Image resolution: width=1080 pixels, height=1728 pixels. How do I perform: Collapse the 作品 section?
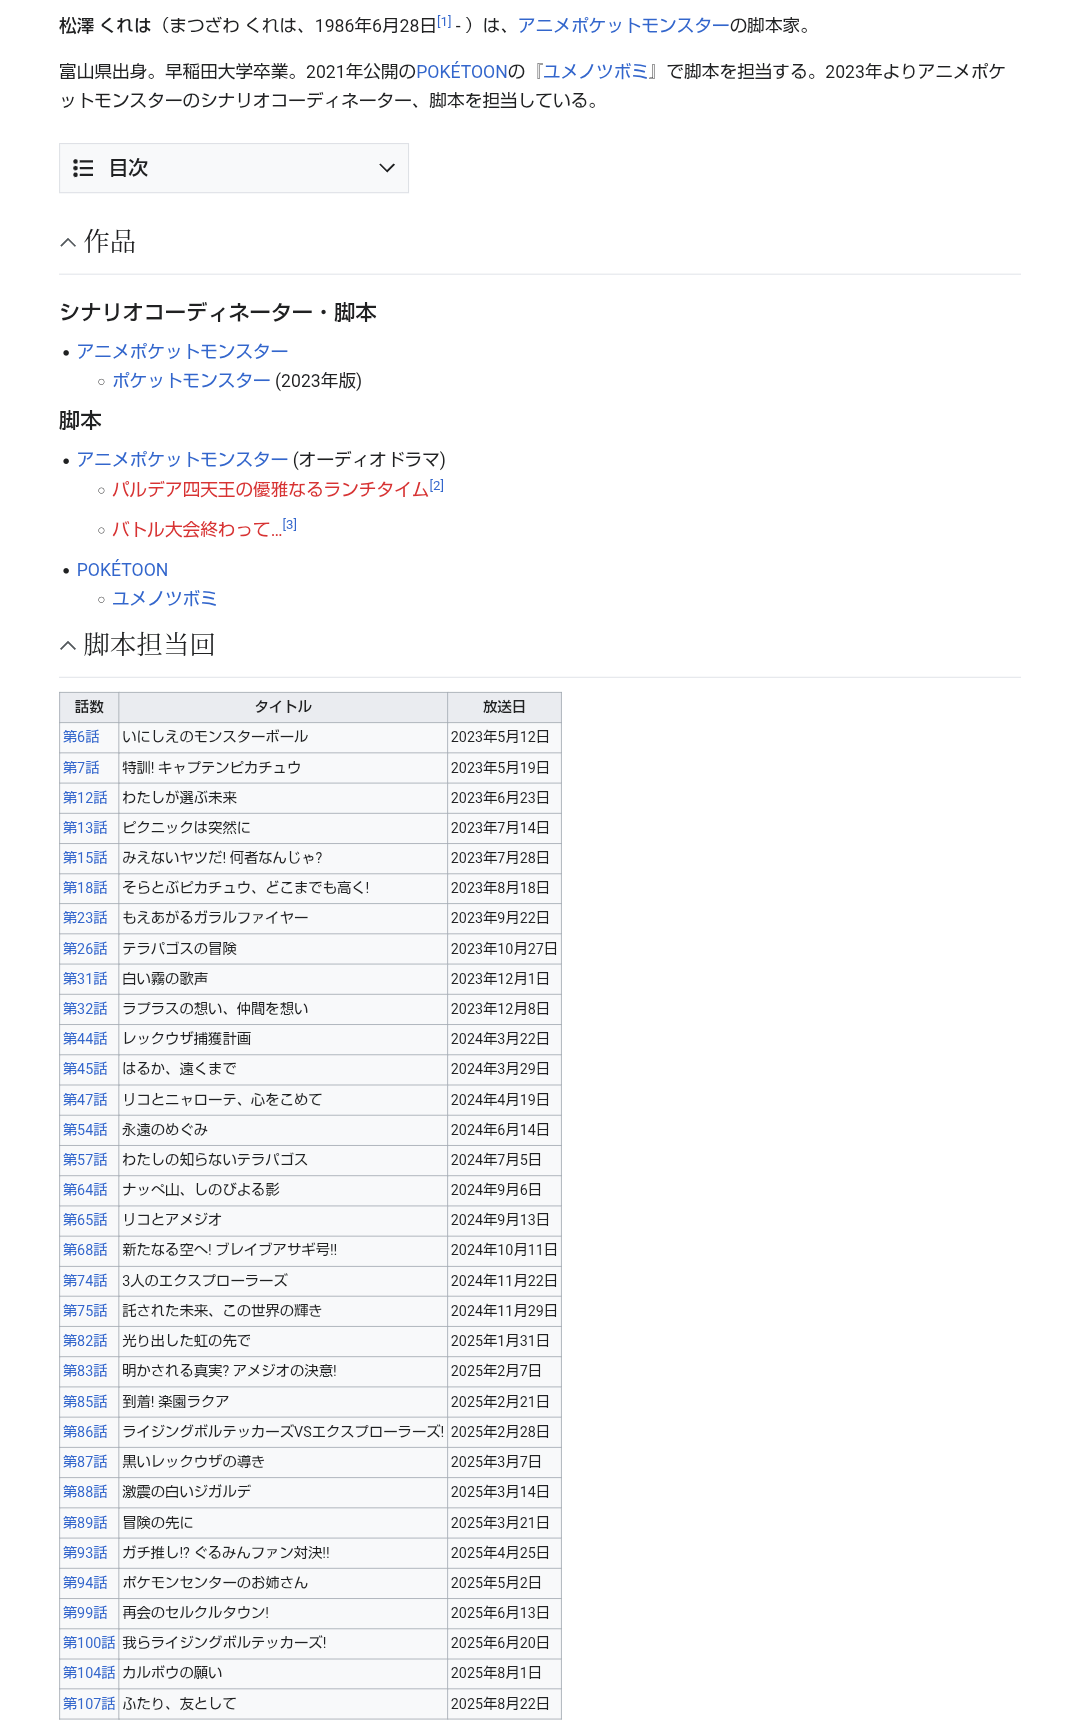68,242
